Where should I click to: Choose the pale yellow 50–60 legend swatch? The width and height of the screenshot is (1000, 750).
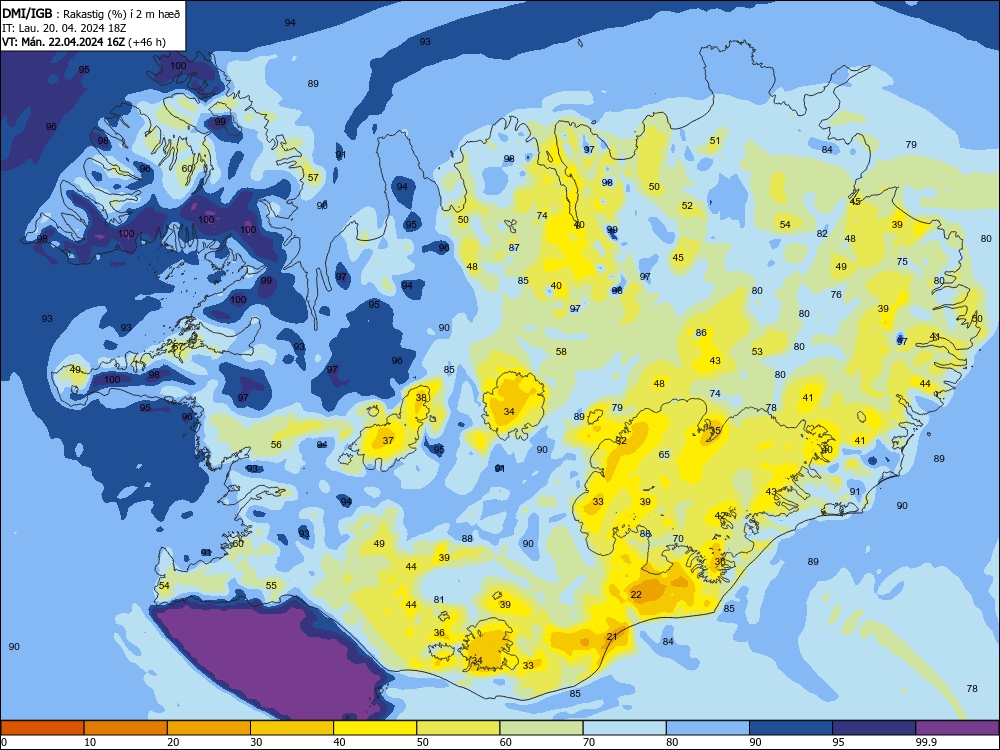click(458, 728)
